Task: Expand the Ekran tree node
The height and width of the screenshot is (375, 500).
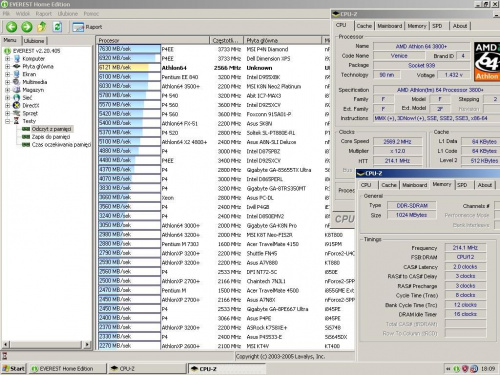Action: 7,74
